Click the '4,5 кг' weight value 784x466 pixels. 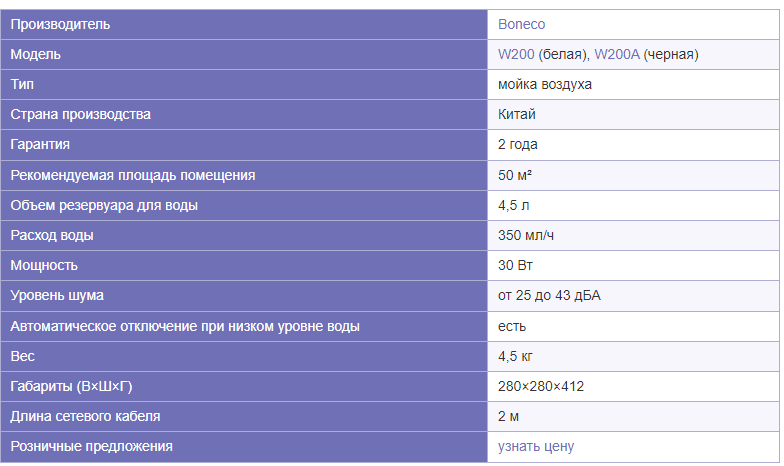[x=515, y=356]
